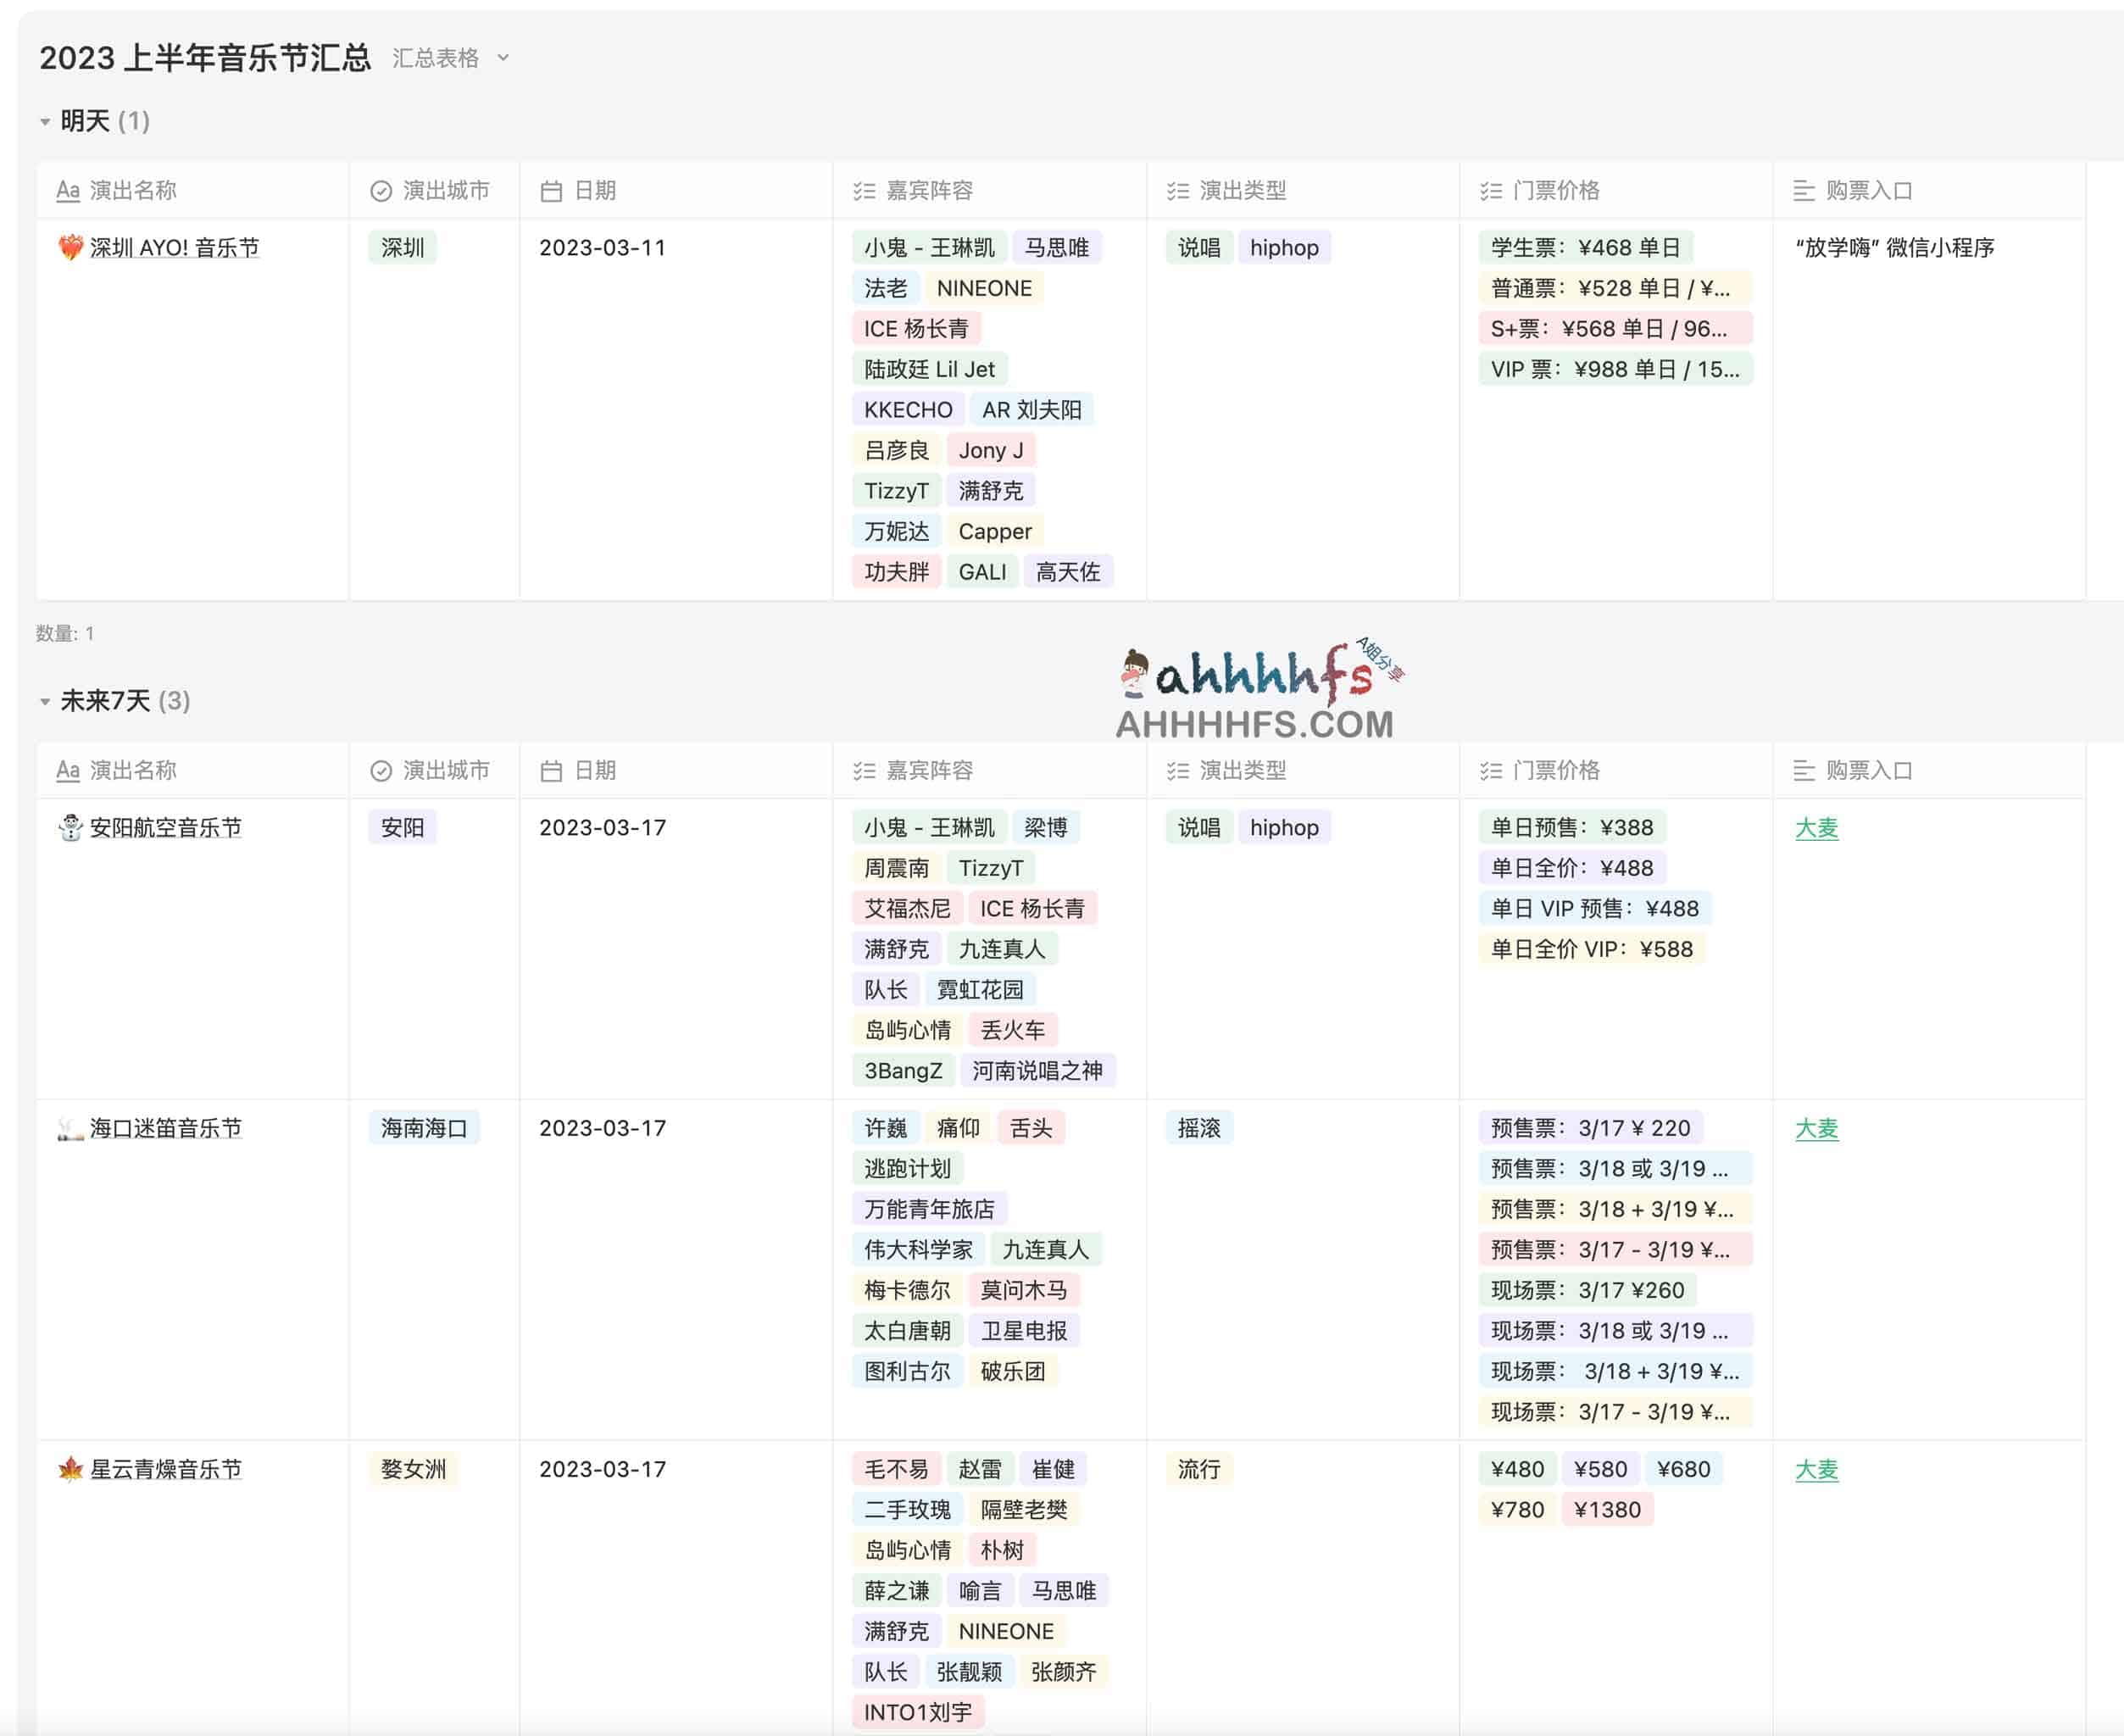The height and width of the screenshot is (1736, 2124).
Task: Open 大麦 link for 安阳航空音乐节
Action: point(1816,828)
